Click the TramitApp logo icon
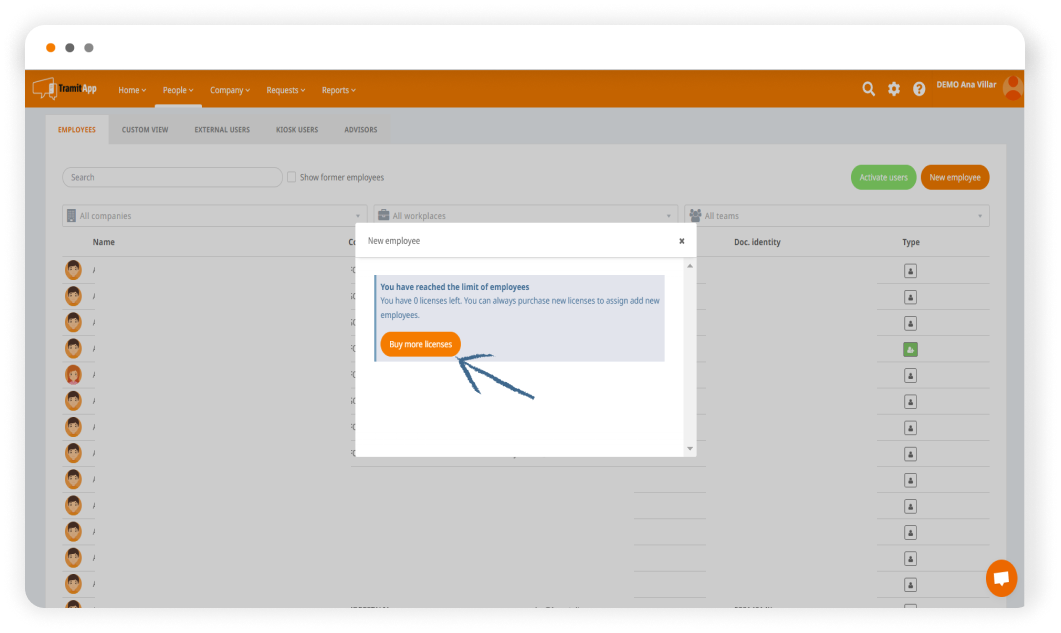 point(43,89)
